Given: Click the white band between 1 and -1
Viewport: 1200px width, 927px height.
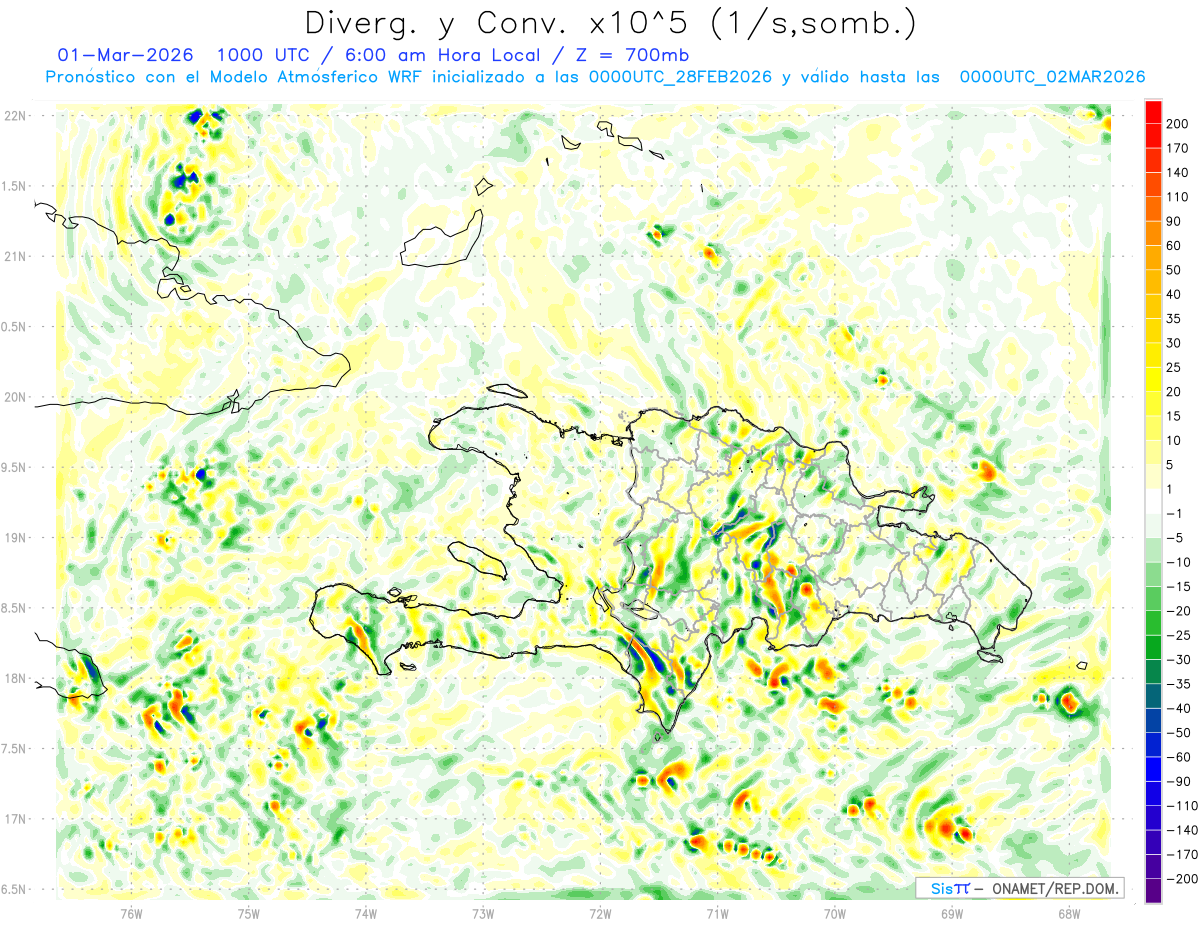Looking at the screenshot, I should pyautogui.click(x=1153, y=501).
